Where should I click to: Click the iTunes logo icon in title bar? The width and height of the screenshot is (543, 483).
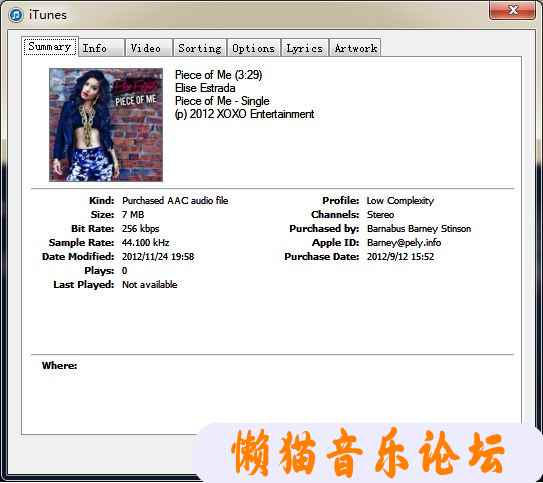tap(16, 15)
